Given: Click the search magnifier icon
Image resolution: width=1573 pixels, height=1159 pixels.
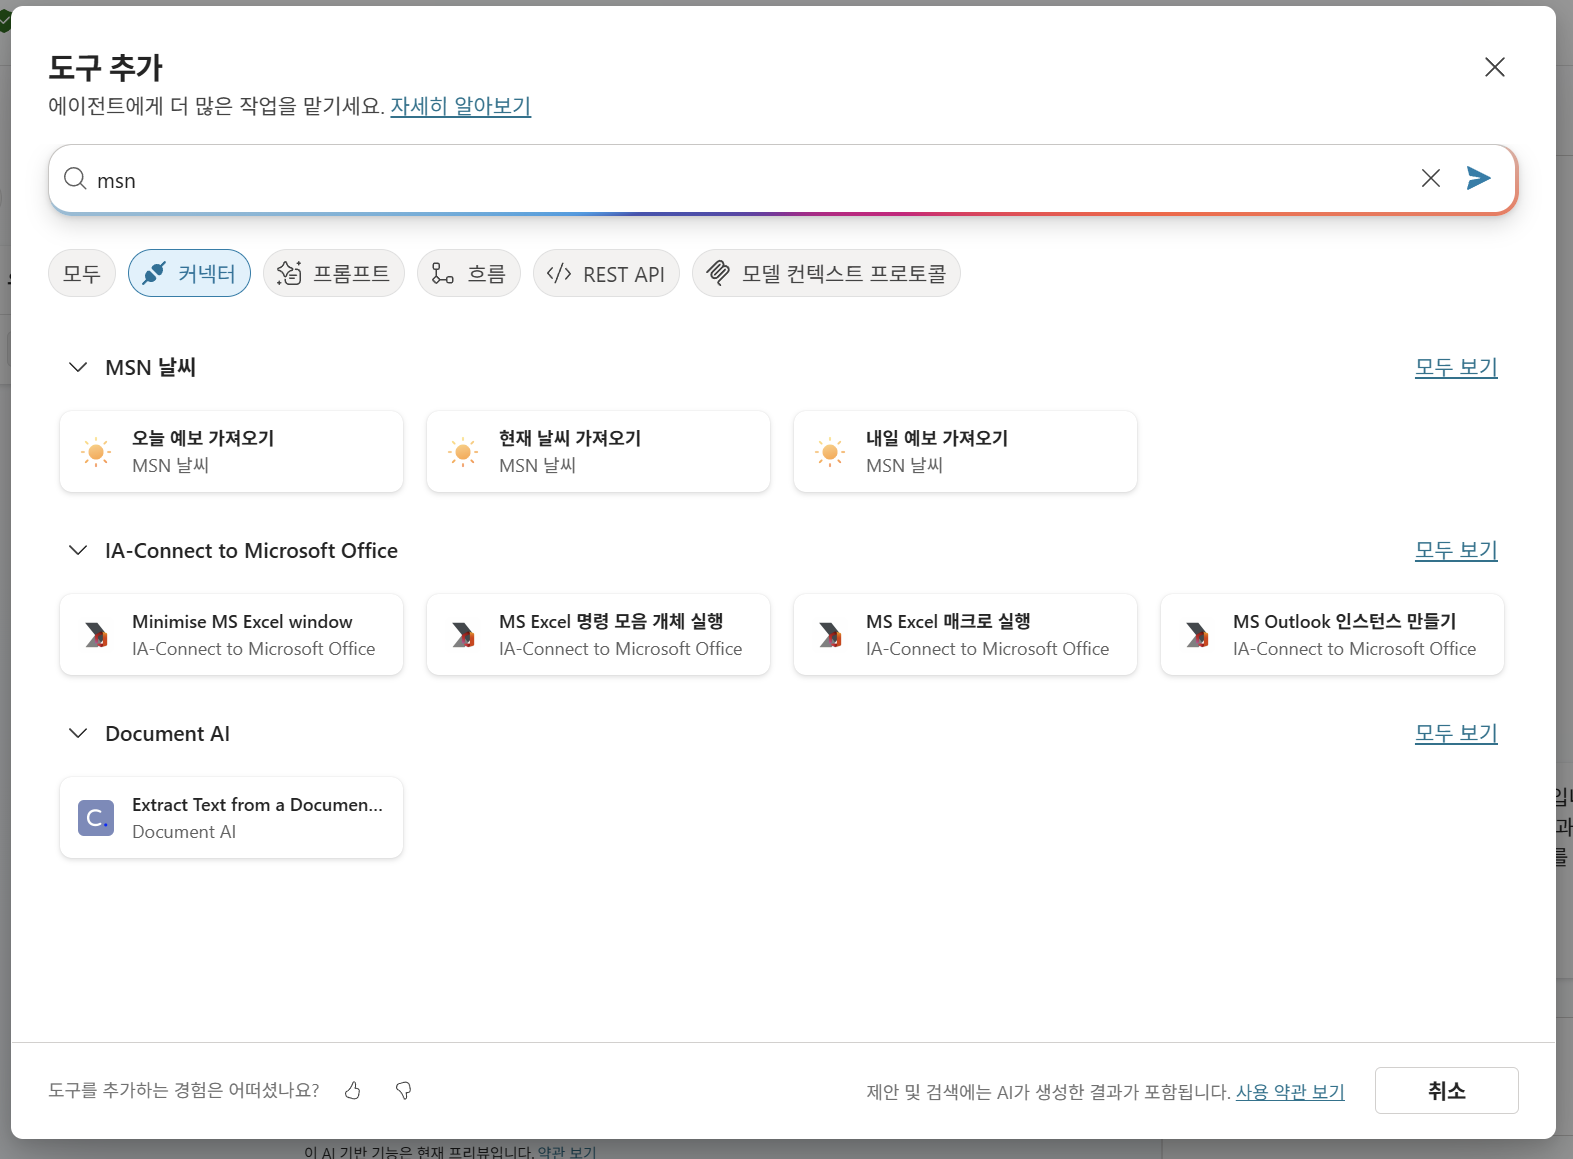Looking at the screenshot, I should pyautogui.click(x=75, y=179).
